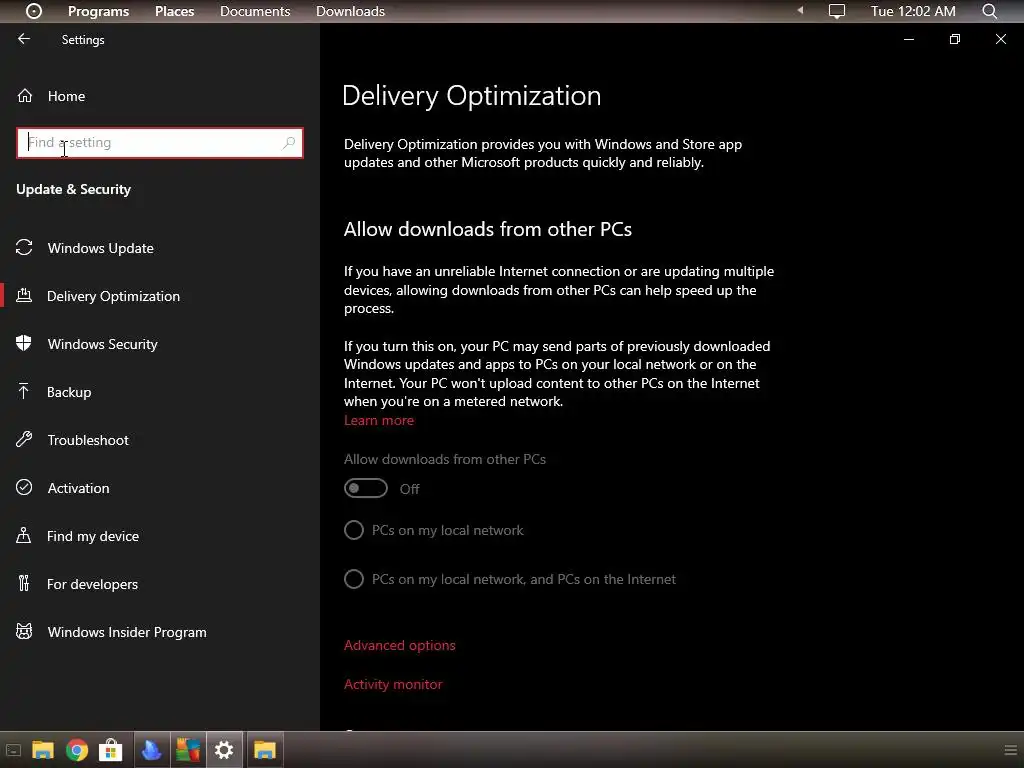Open Backup via its upload arrow icon
Image resolution: width=1024 pixels, height=768 pixels.
[24, 392]
